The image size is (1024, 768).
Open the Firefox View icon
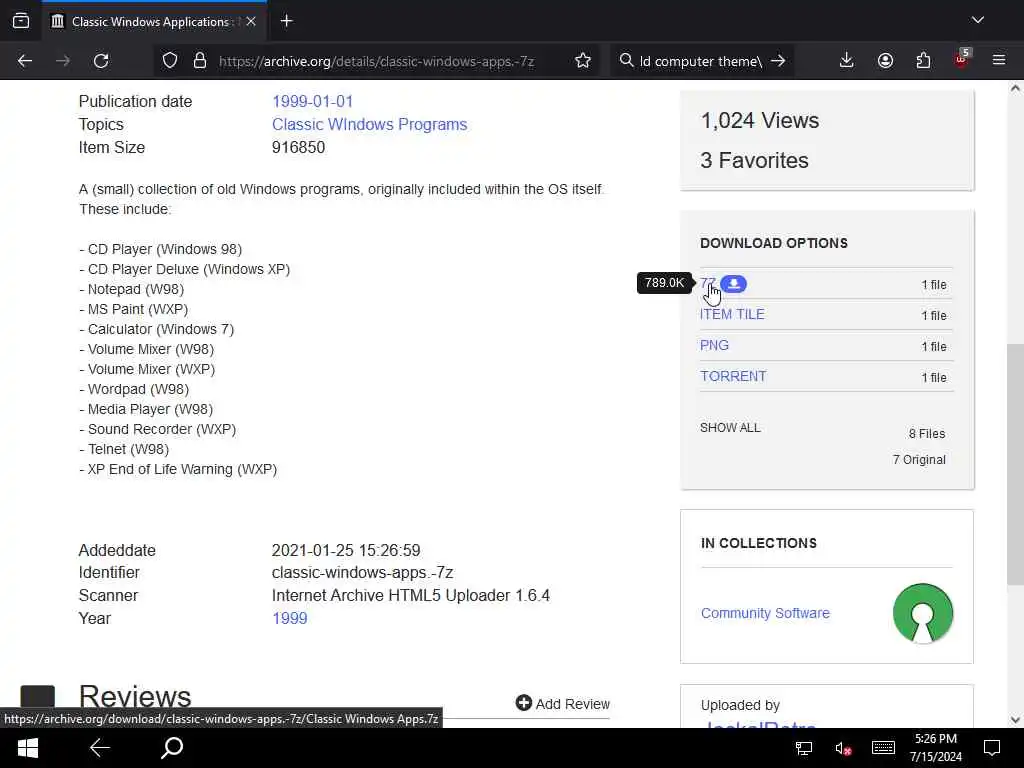pyautogui.click(x=21, y=21)
